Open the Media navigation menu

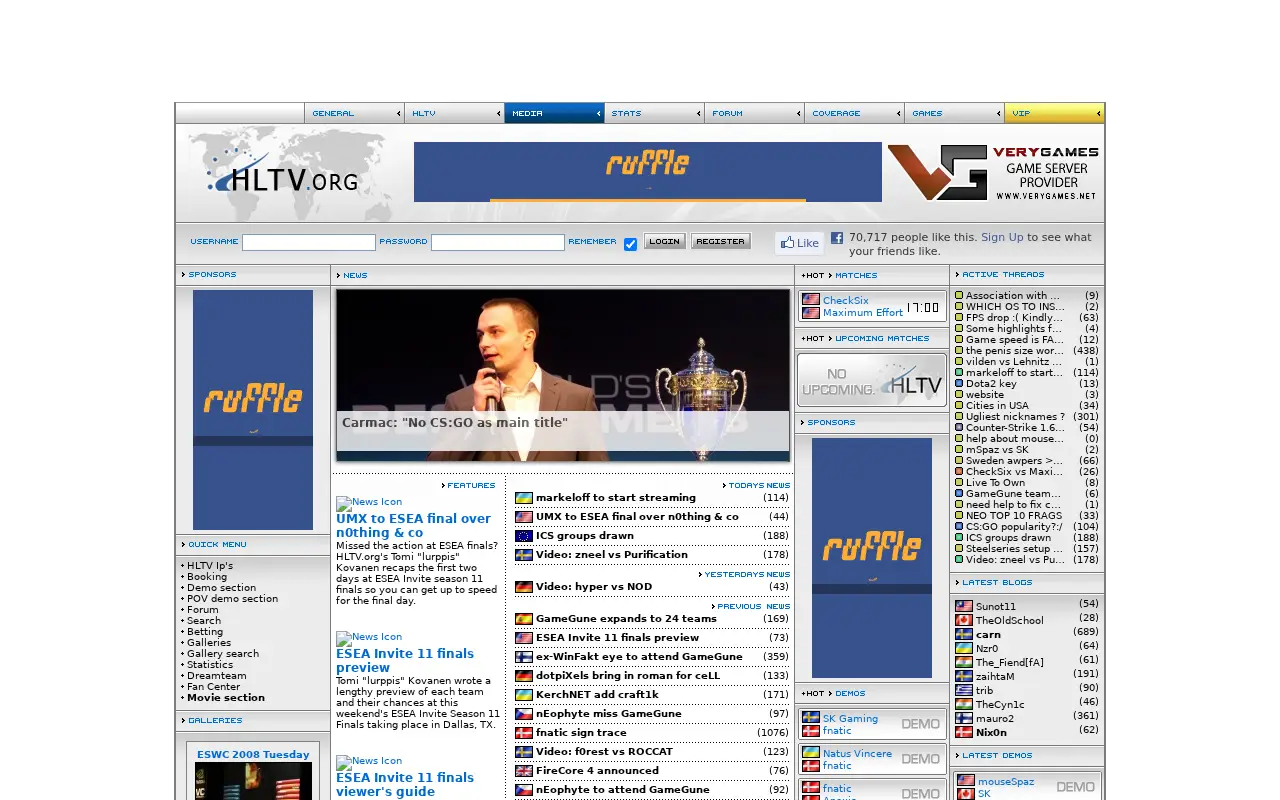tap(555, 113)
